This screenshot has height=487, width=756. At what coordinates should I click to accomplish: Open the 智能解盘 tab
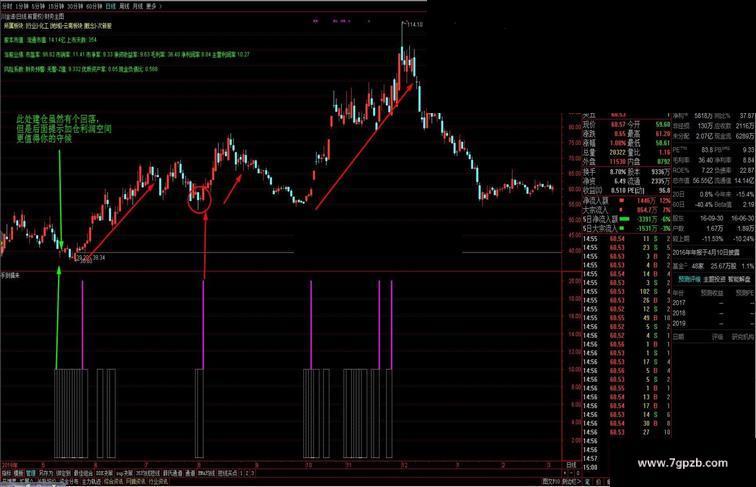740,279
